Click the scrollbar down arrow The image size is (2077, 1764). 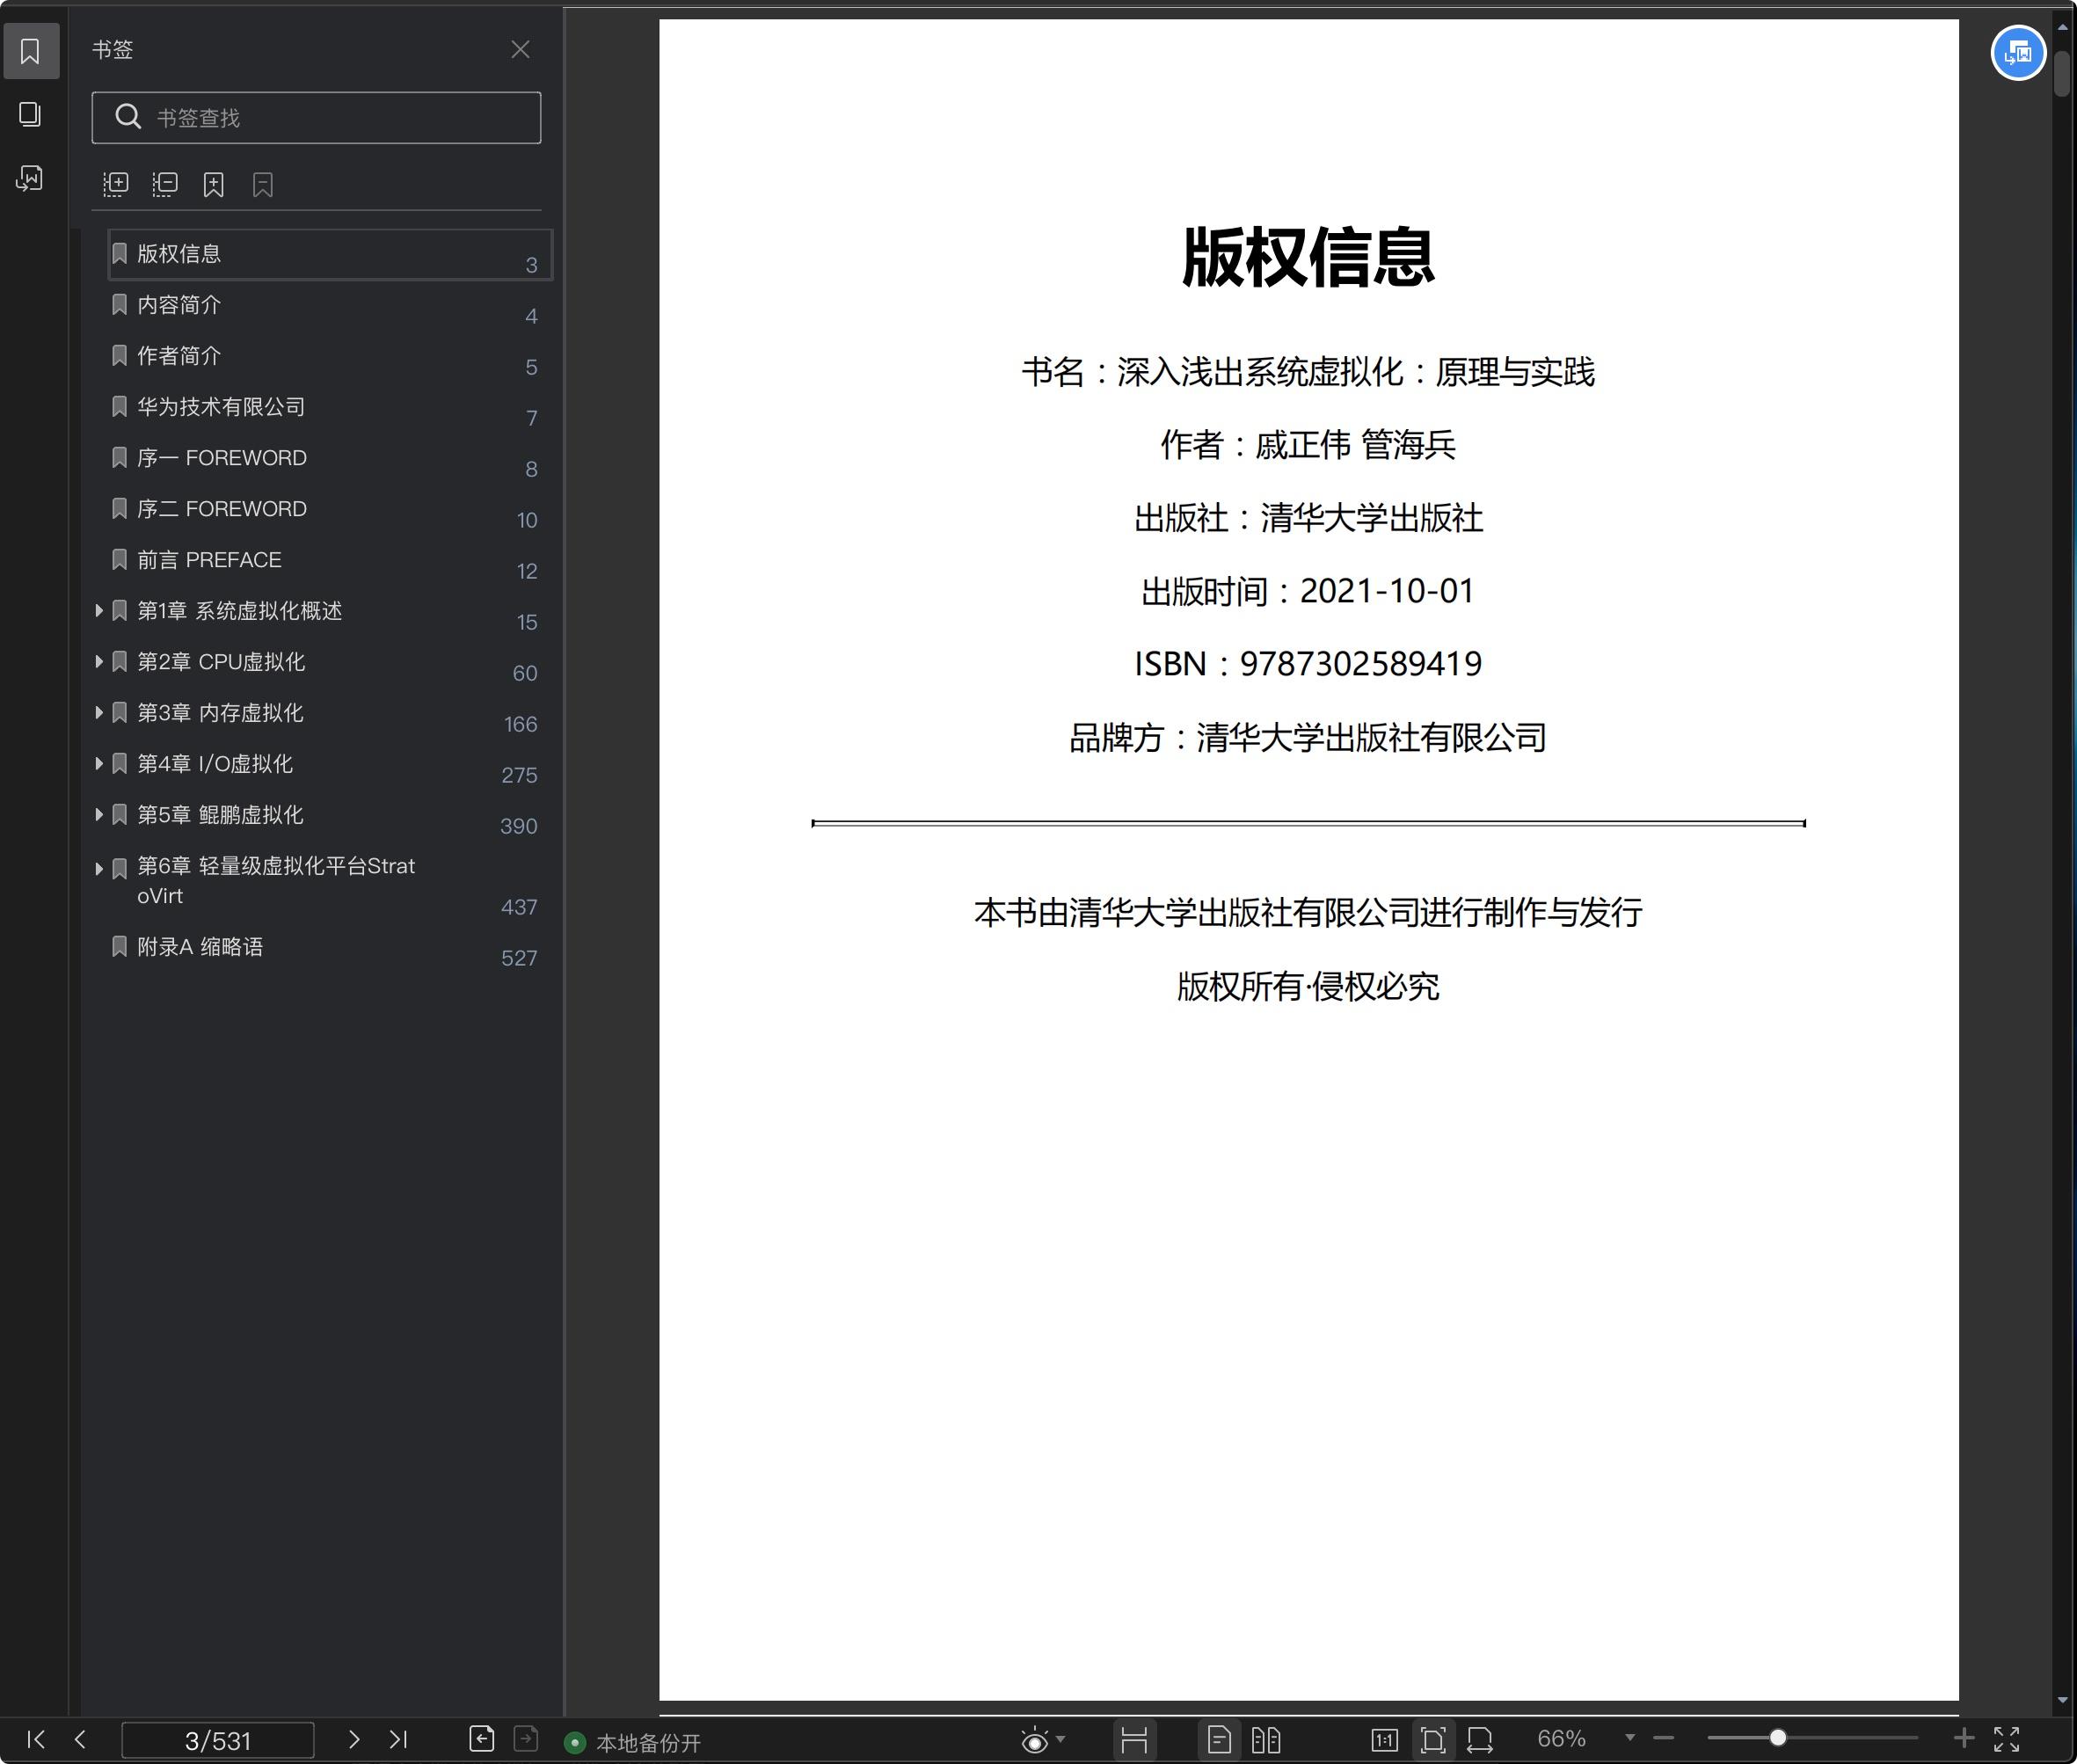pos(2062,1700)
